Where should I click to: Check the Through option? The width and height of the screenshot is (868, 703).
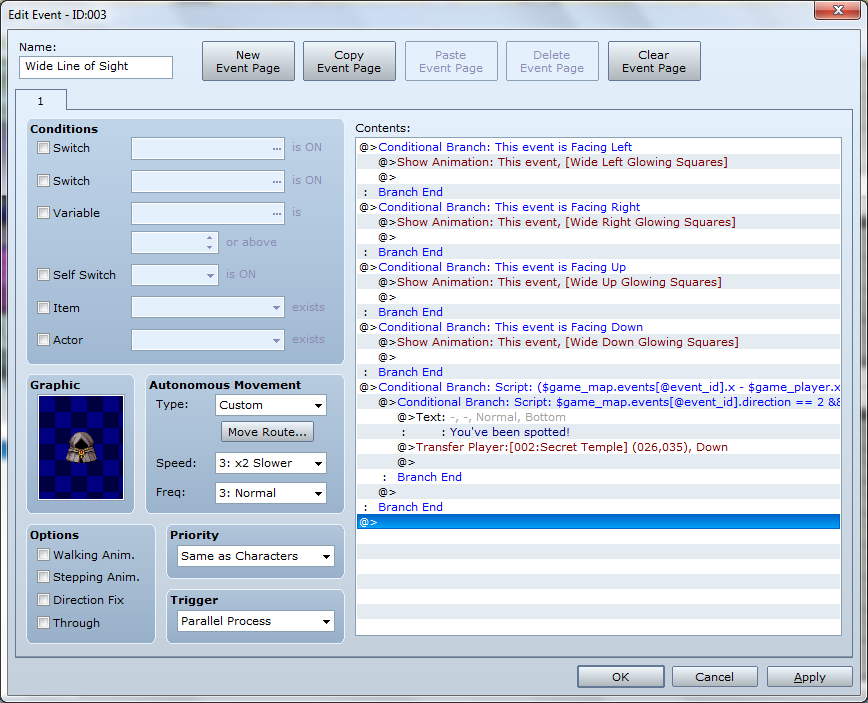pyautogui.click(x=43, y=623)
